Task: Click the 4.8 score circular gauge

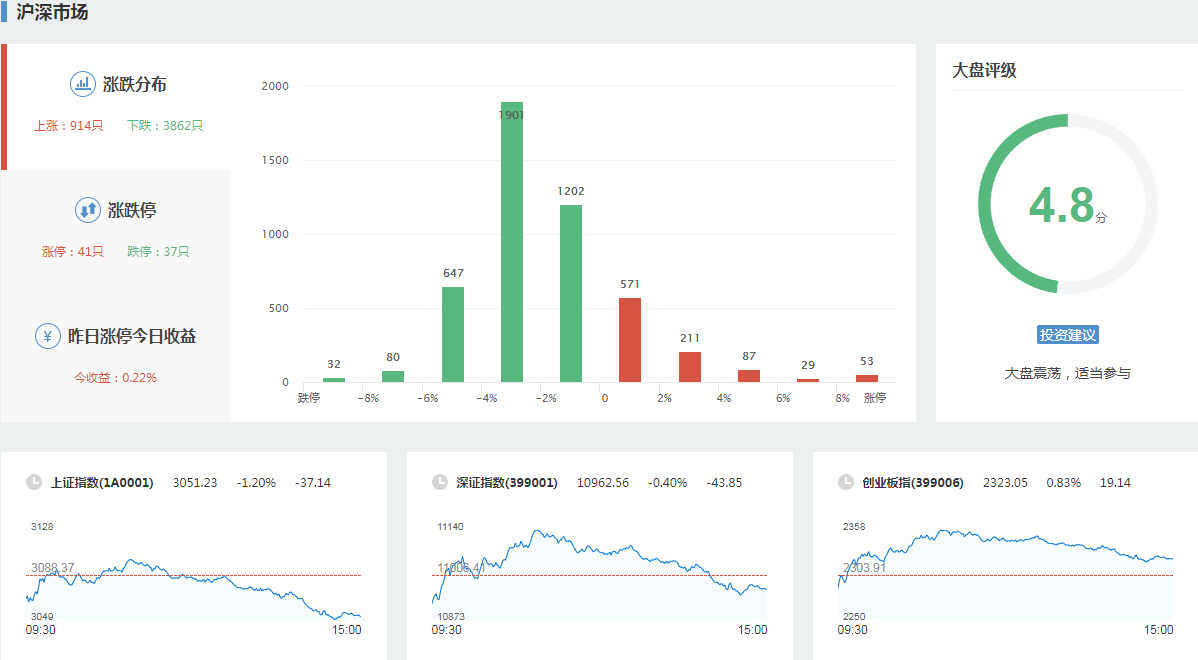Action: point(1067,204)
